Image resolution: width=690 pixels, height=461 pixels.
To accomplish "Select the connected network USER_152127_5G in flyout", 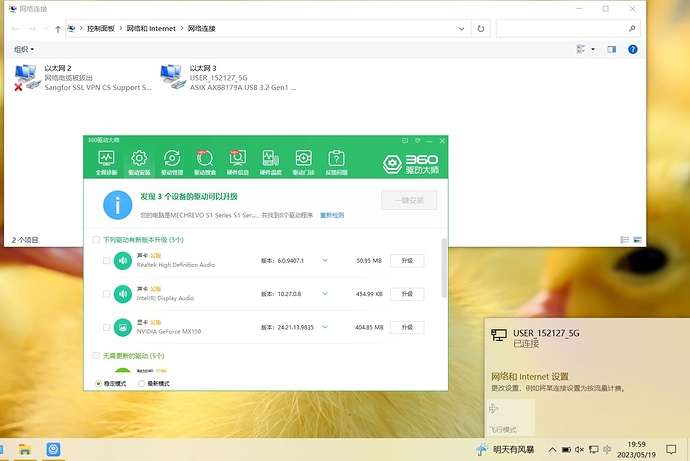I will (x=587, y=338).
